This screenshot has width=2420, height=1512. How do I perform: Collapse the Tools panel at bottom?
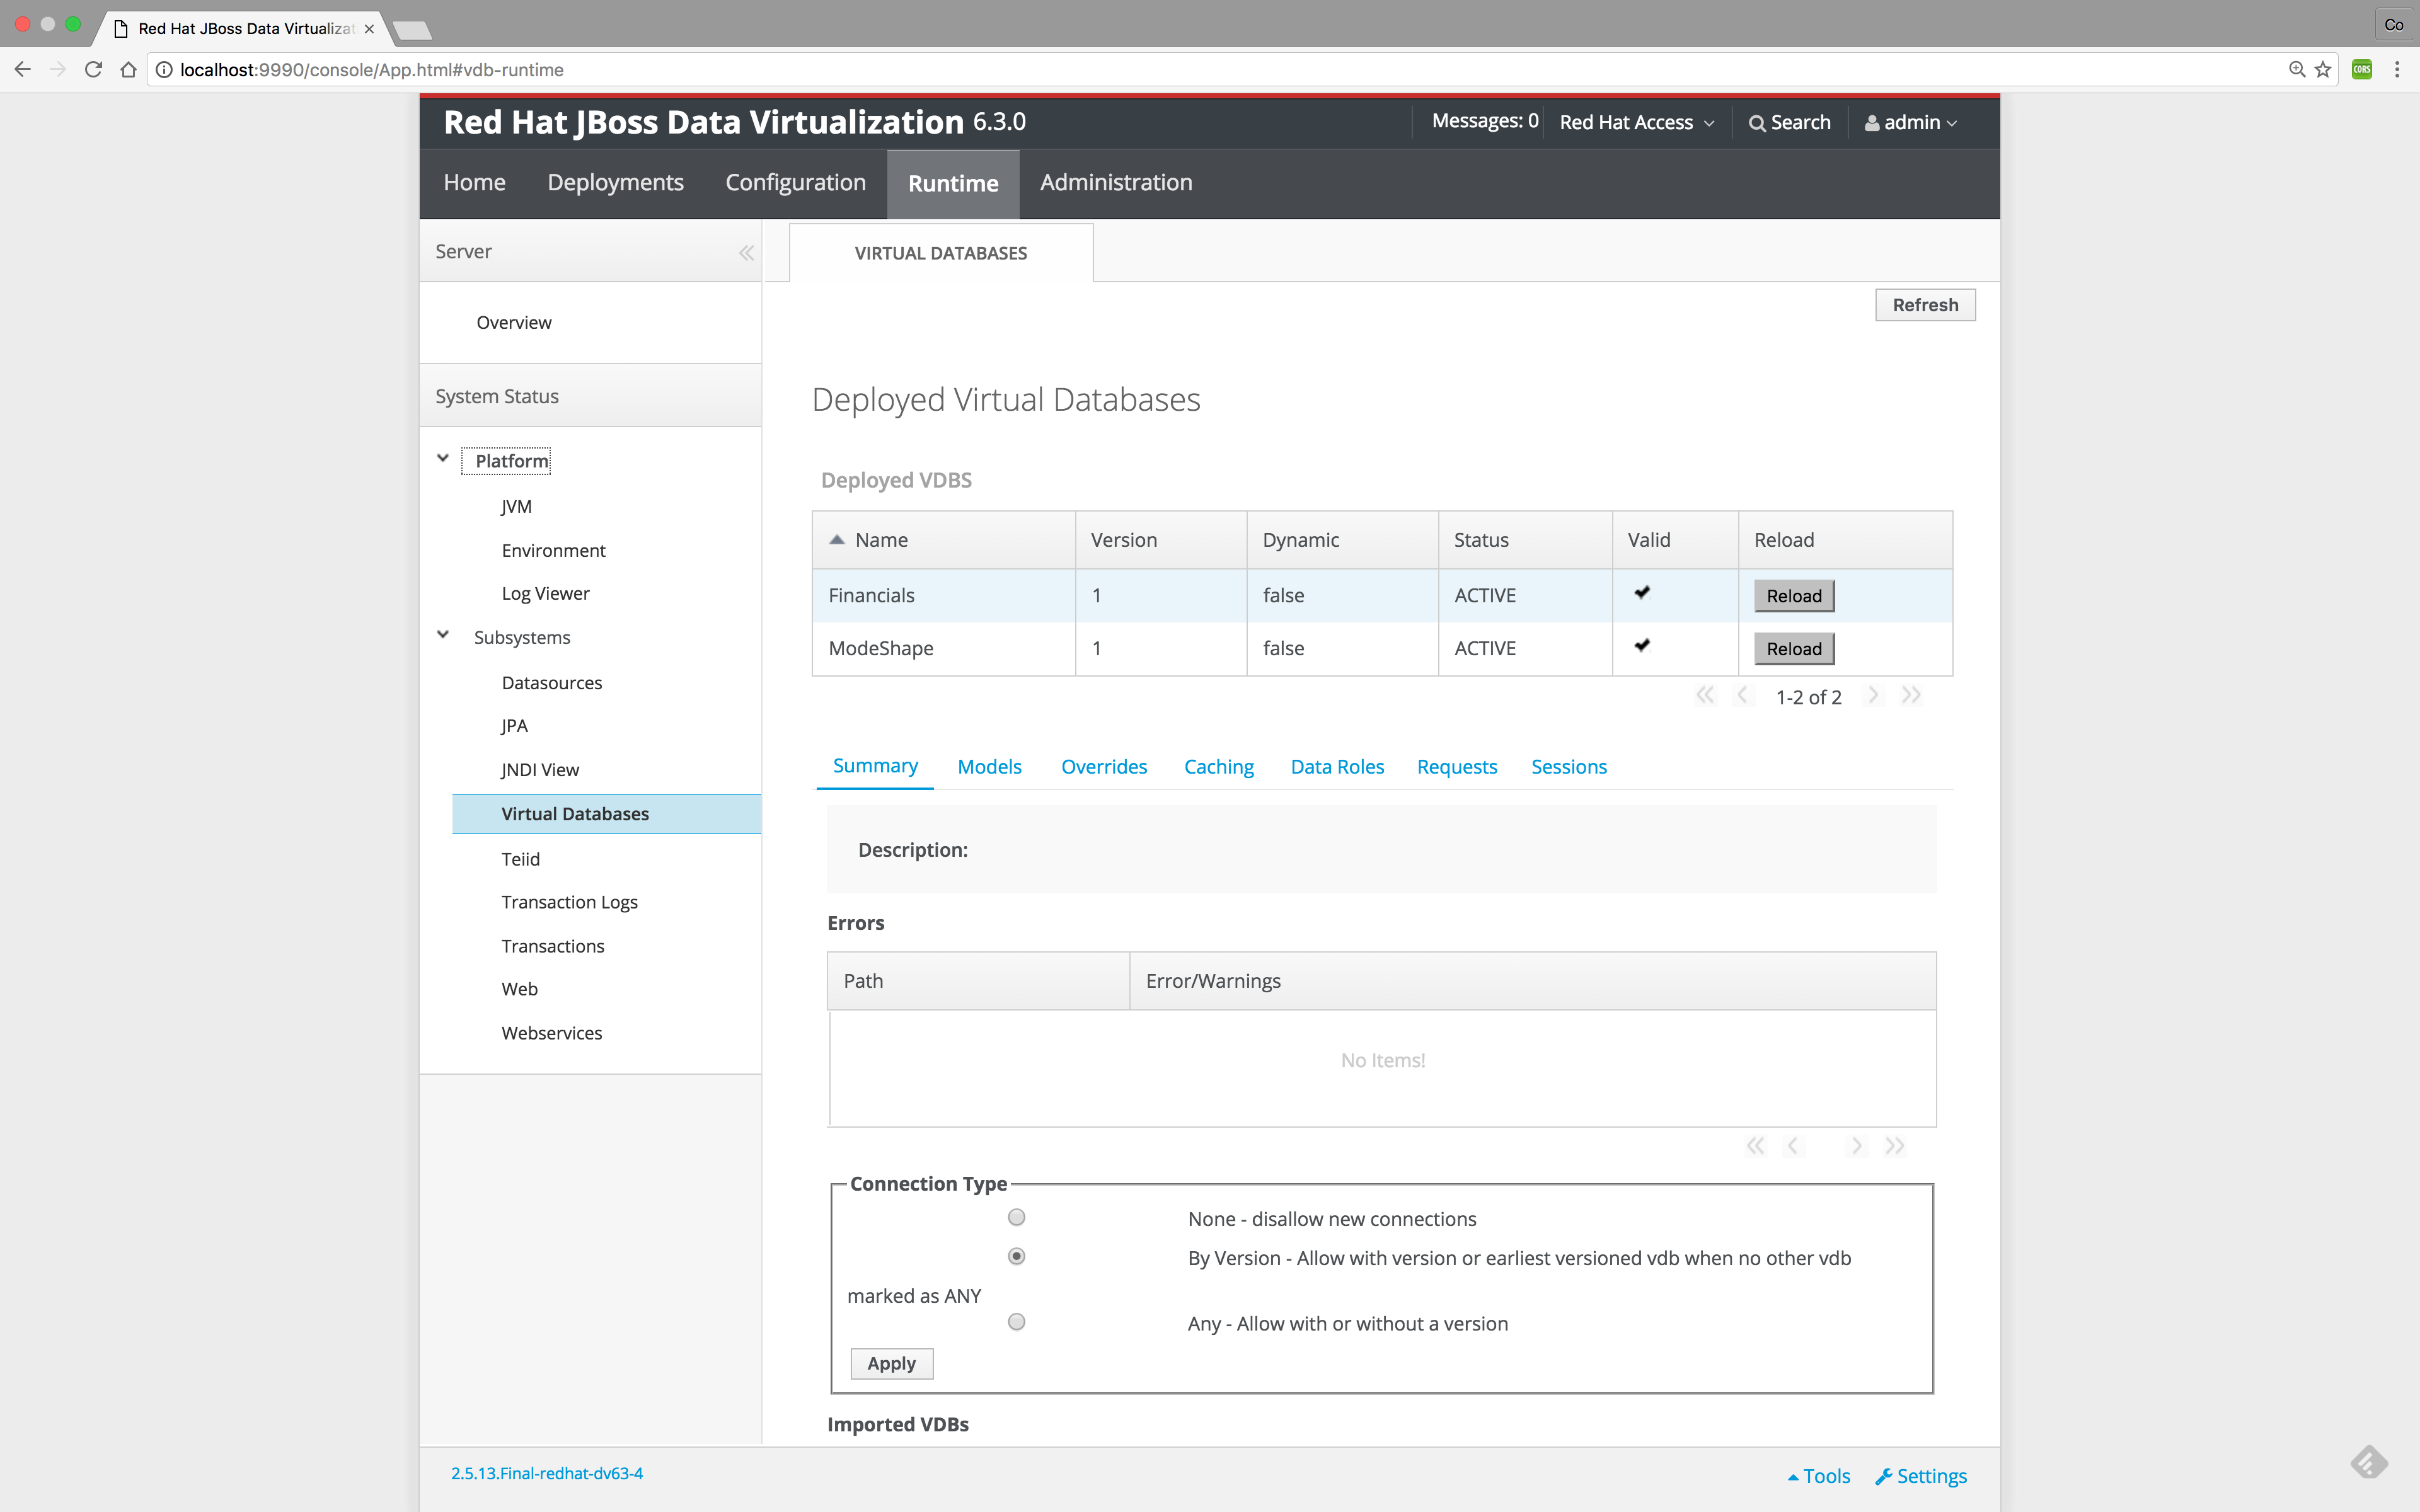(x=1818, y=1475)
